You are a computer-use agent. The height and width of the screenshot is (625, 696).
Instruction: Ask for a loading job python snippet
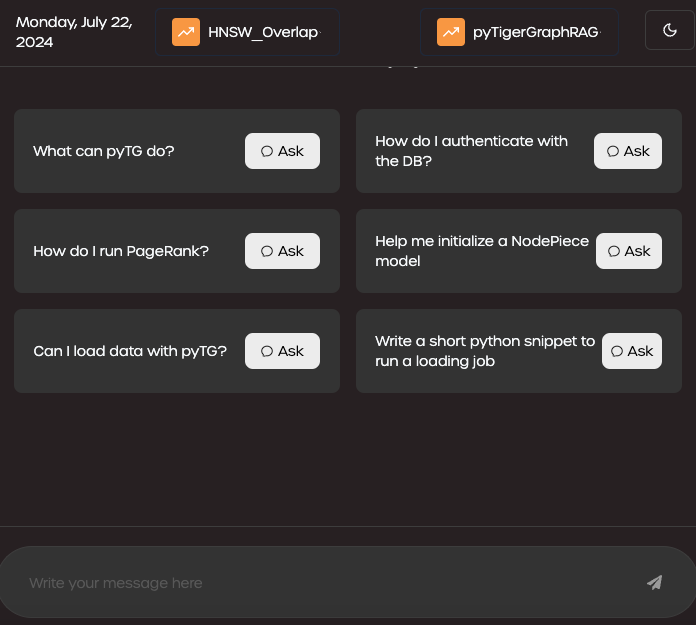(632, 351)
